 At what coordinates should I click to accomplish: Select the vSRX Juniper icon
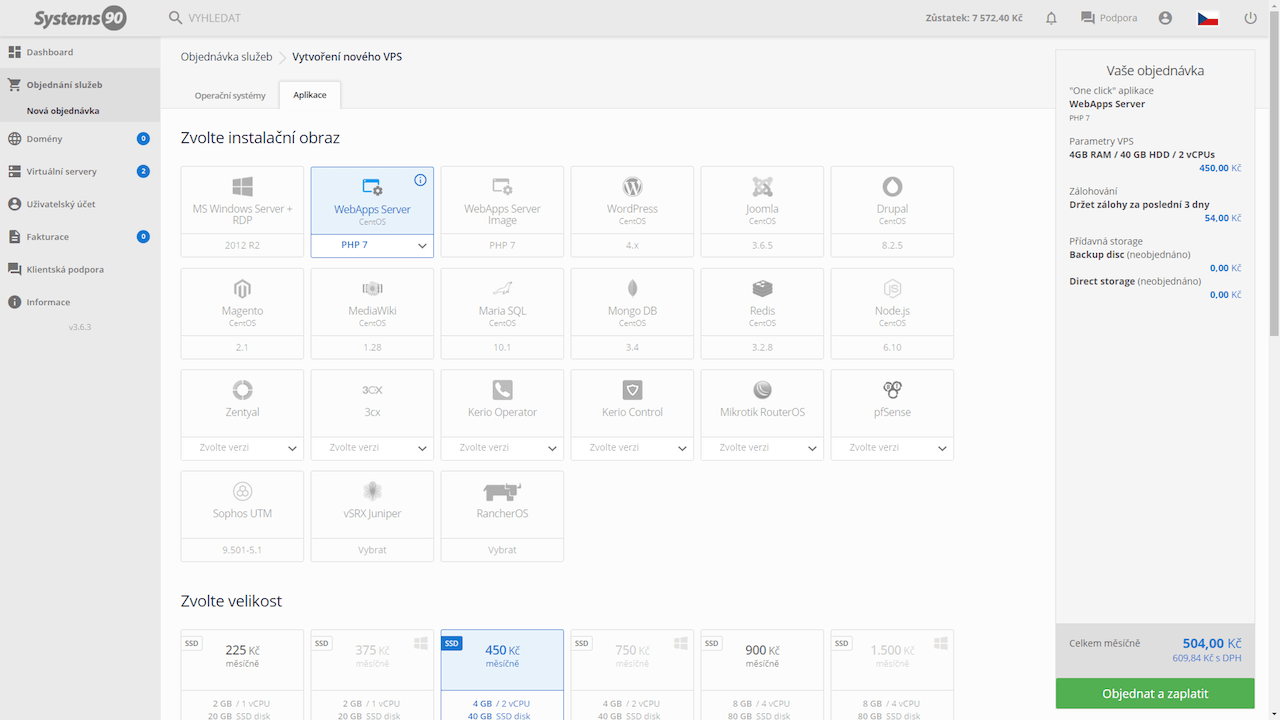(372, 491)
